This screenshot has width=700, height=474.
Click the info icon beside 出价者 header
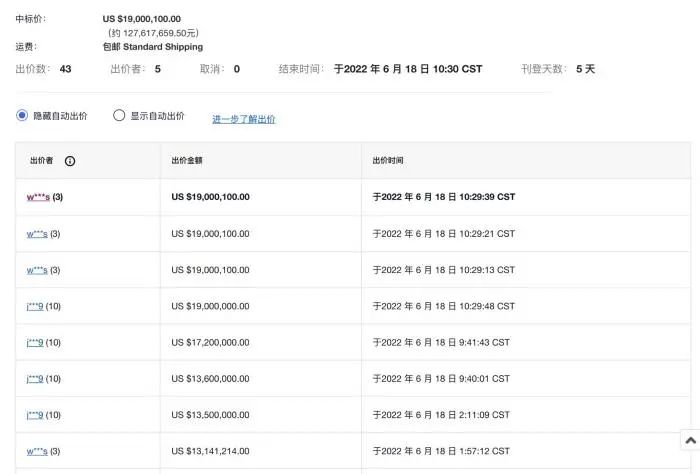(x=70, y=161)
